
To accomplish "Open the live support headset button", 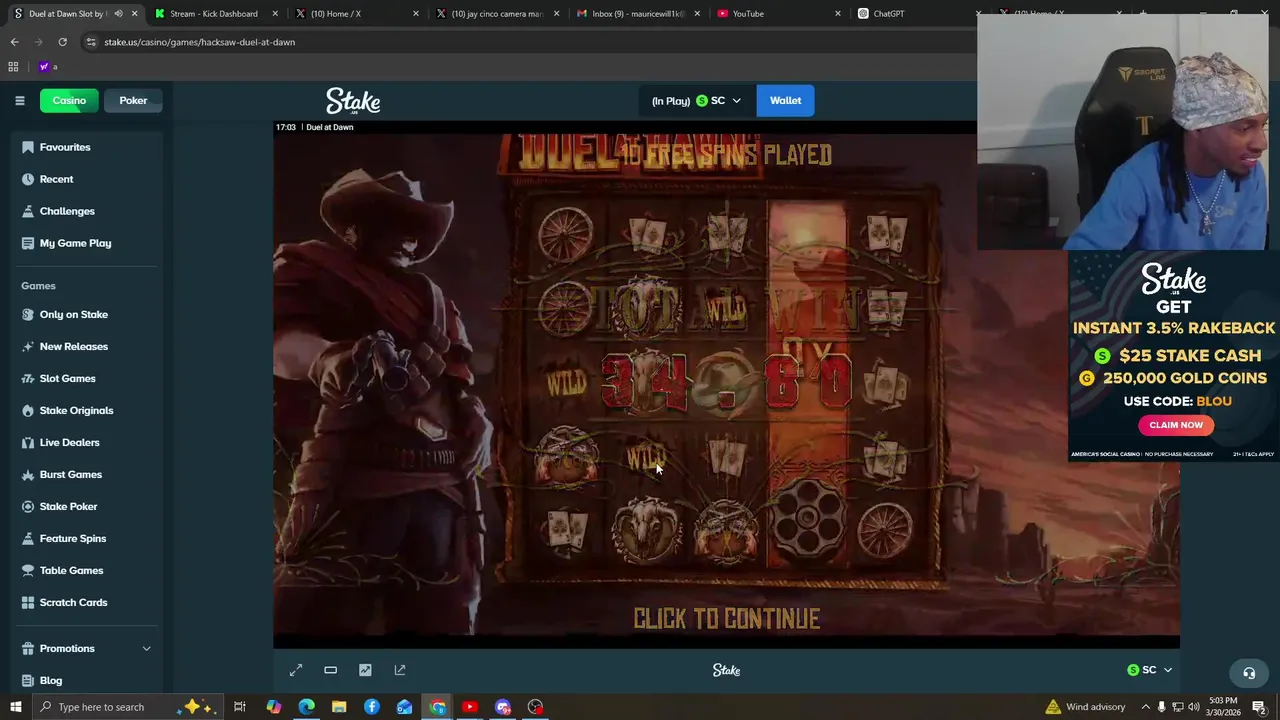I will coord(1248,673).
